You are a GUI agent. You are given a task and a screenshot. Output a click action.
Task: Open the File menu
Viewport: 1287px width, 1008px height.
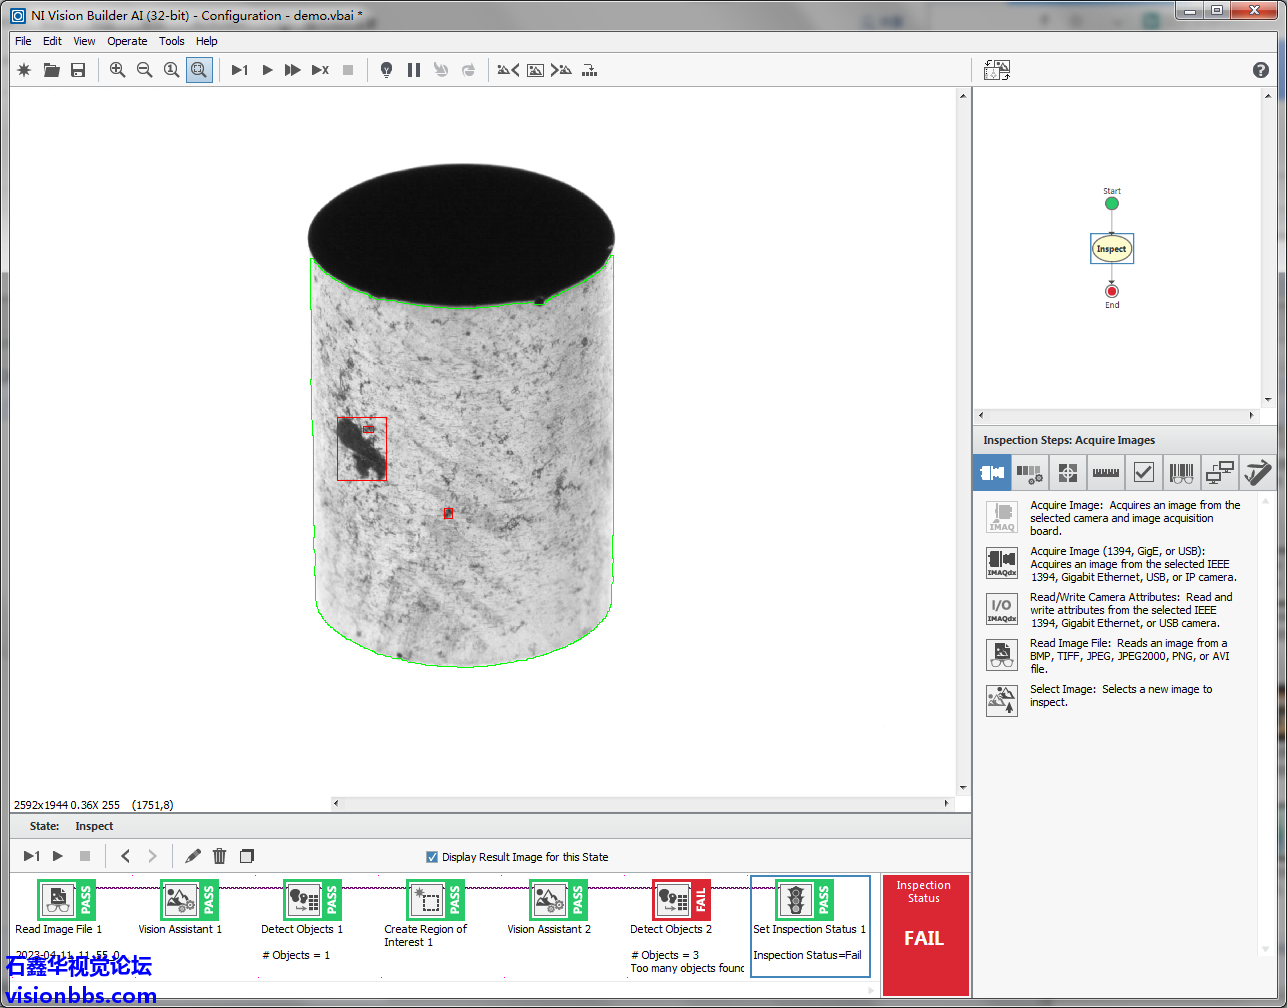[x=23, y=41]
